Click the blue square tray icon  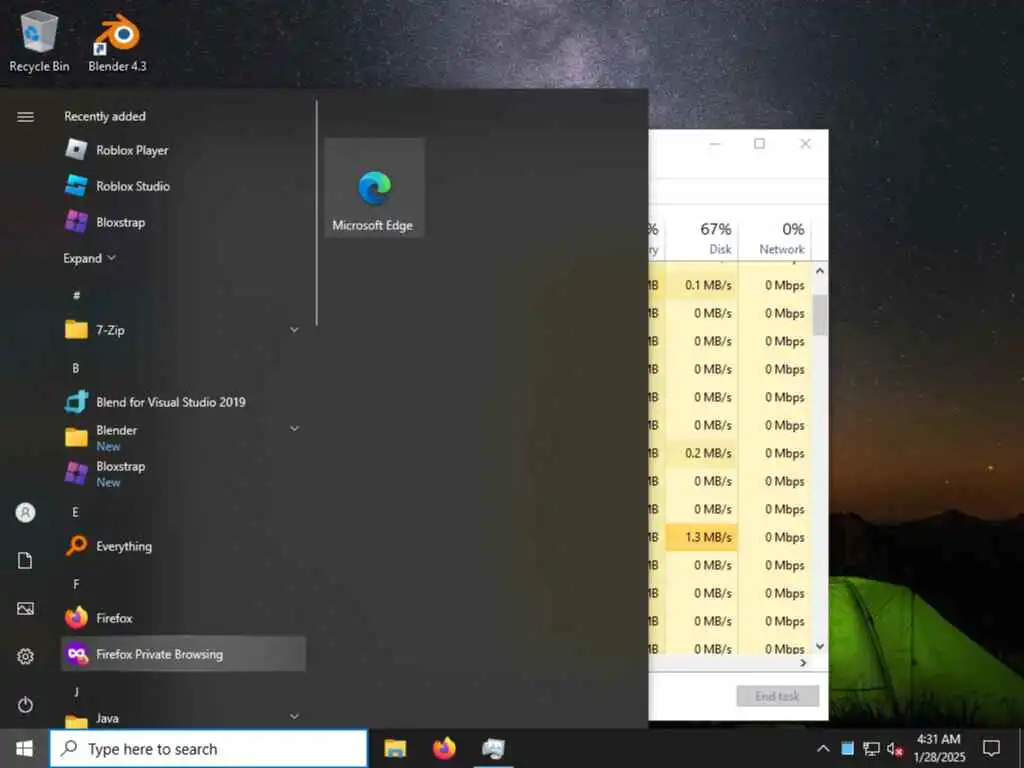(847, 748)
